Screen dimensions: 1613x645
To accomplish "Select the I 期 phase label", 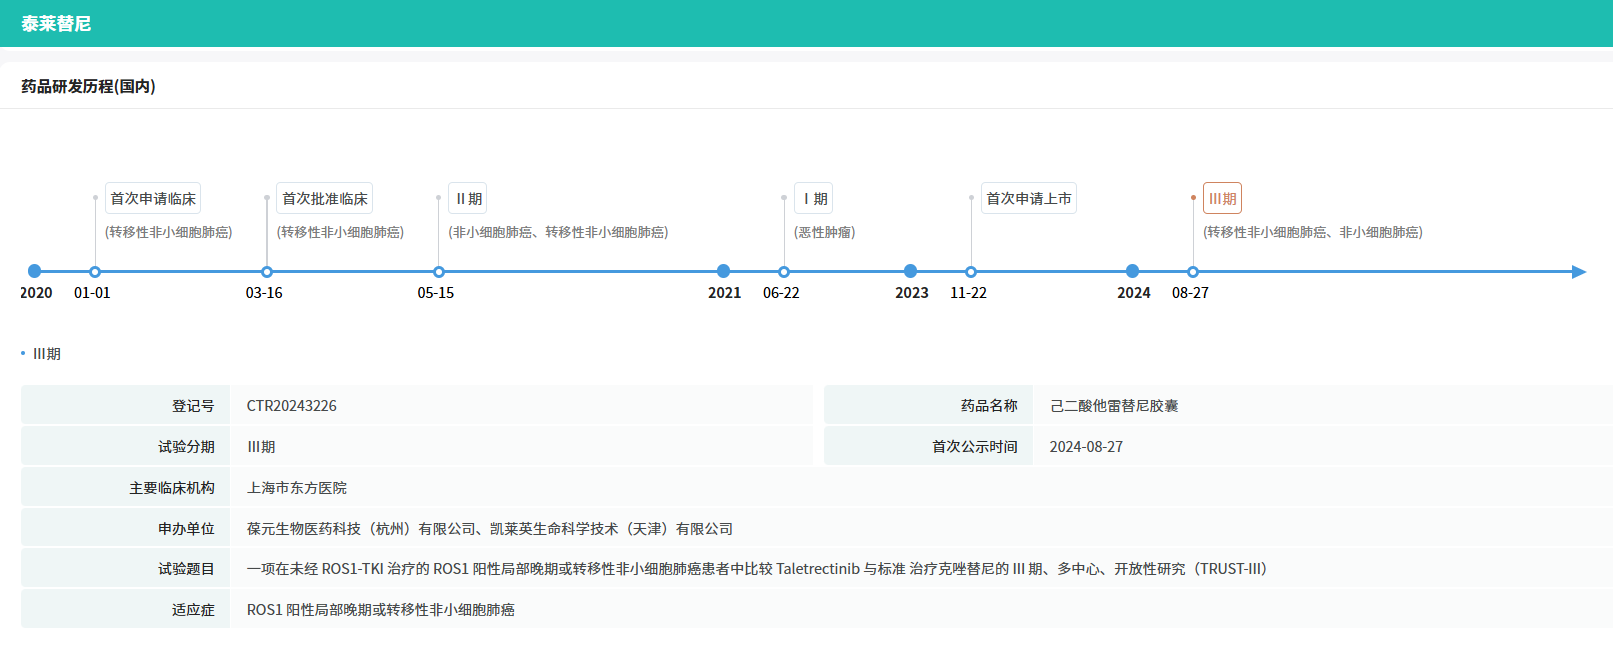I will [814, 199].
